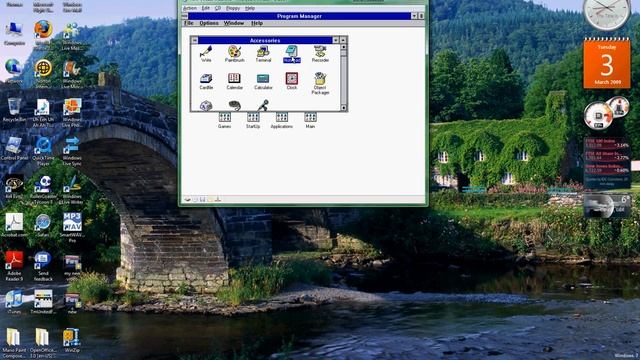Click the Sound Recorder microphone icon
This screenshot has height=360, width=640.
(263, 105)
